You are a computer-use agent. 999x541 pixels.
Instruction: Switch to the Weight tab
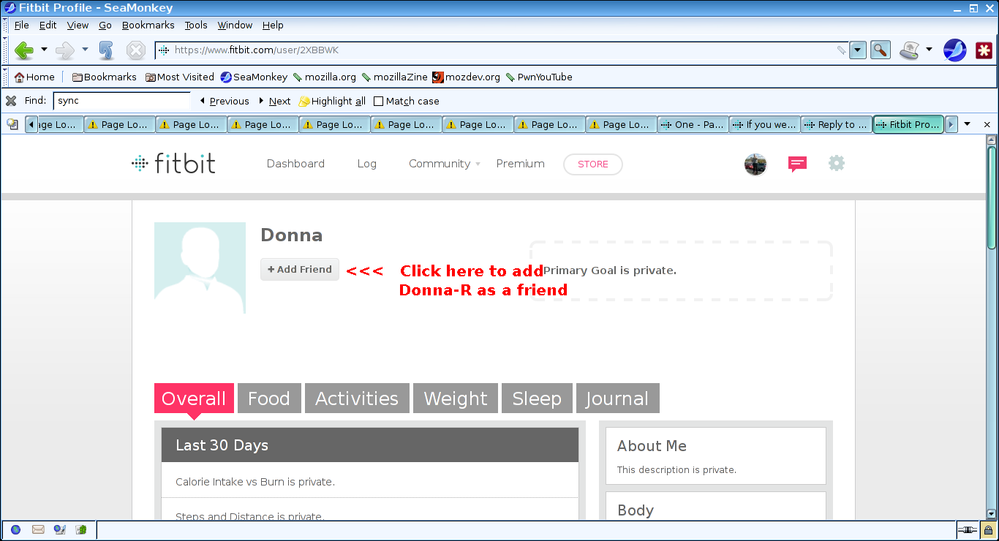point(456,398)
